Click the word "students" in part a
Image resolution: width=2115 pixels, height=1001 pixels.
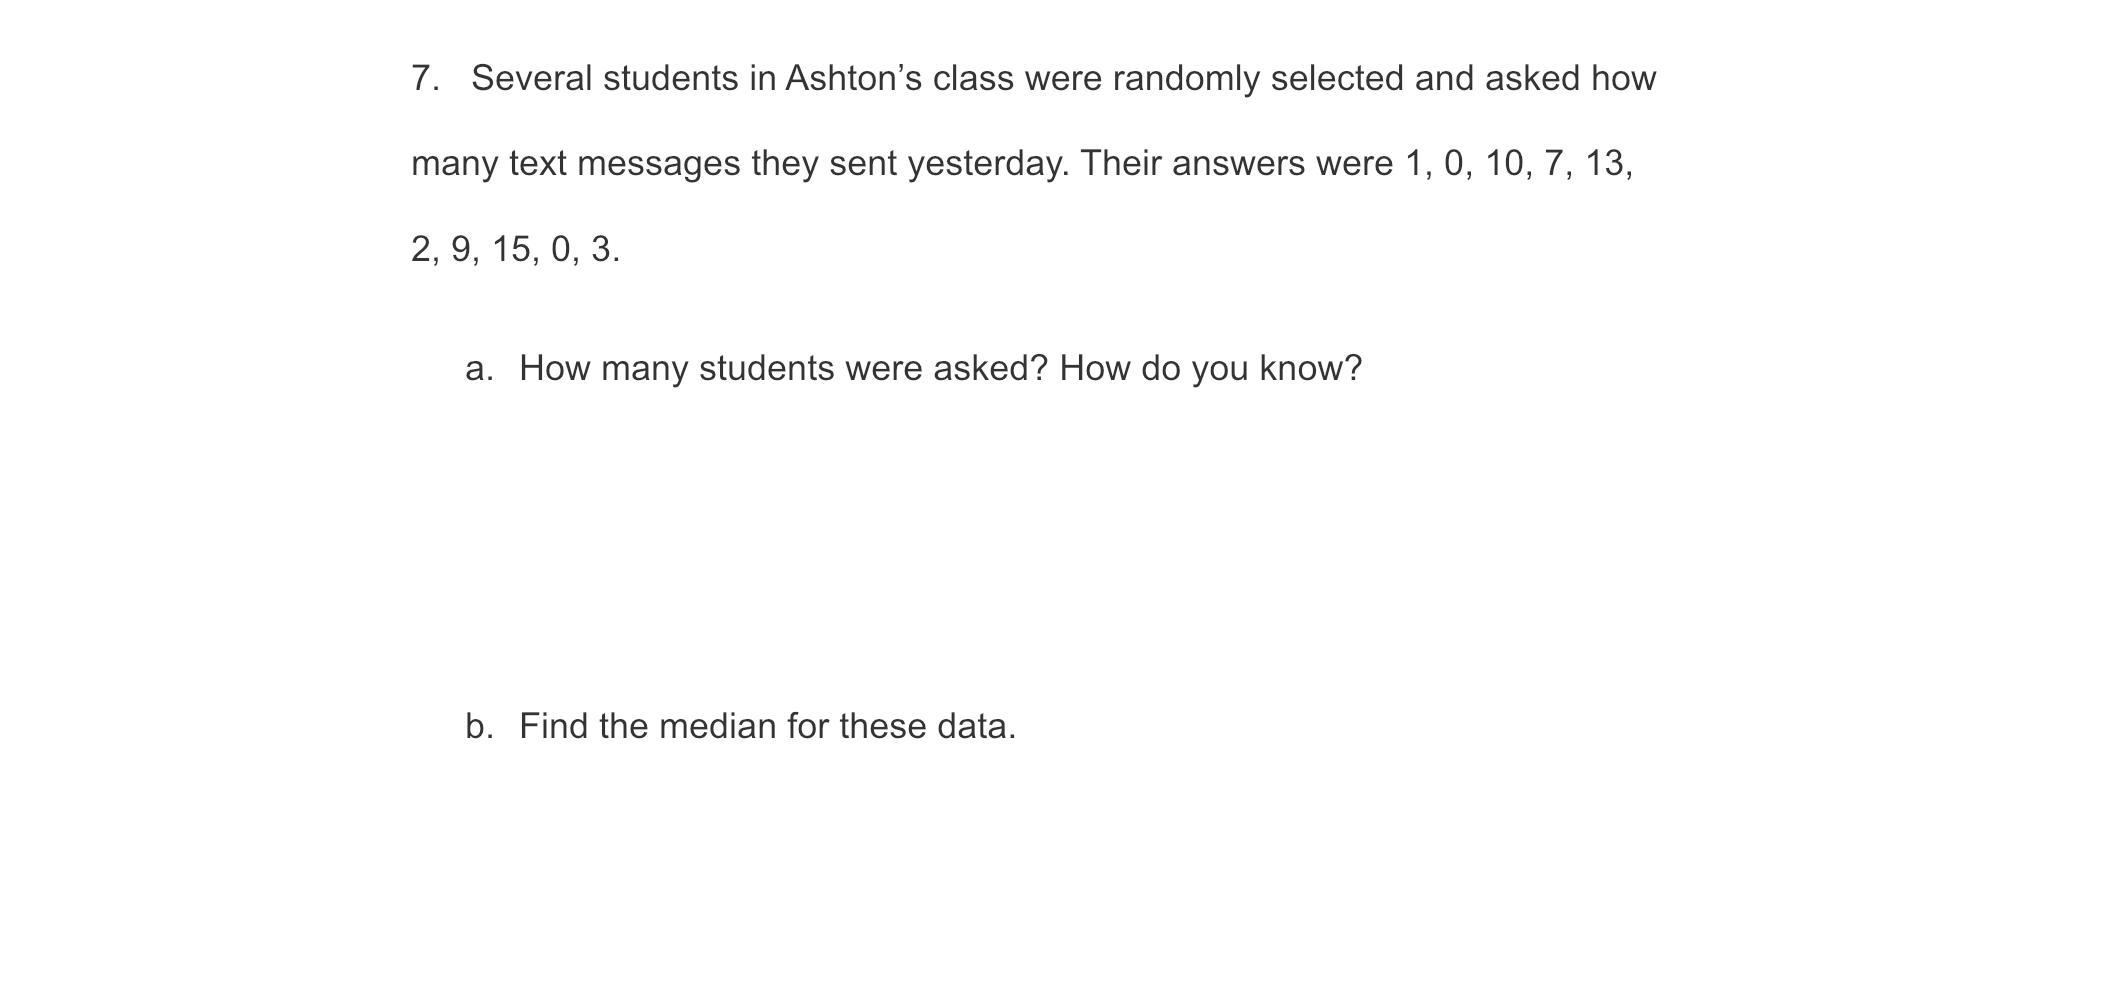[766, 369]
